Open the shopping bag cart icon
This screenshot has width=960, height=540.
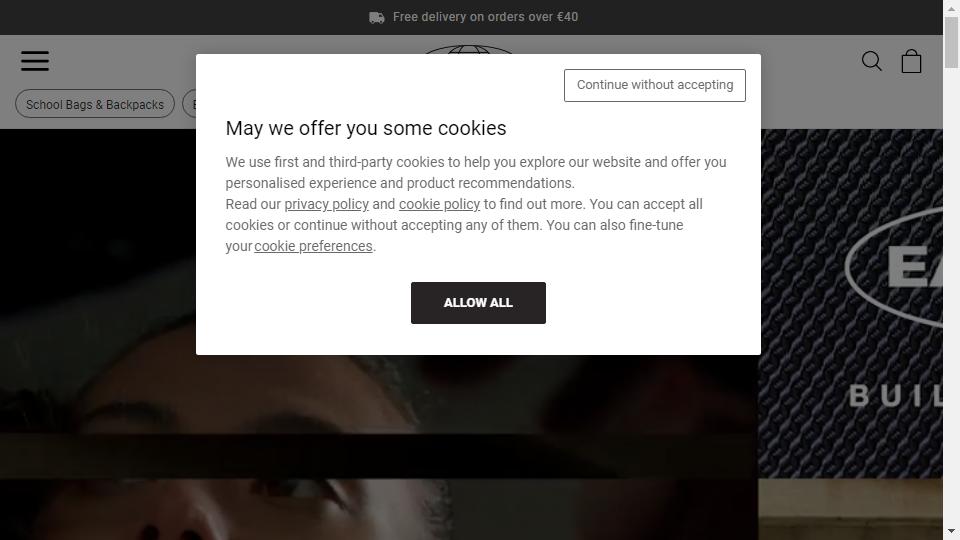point(911,61)
